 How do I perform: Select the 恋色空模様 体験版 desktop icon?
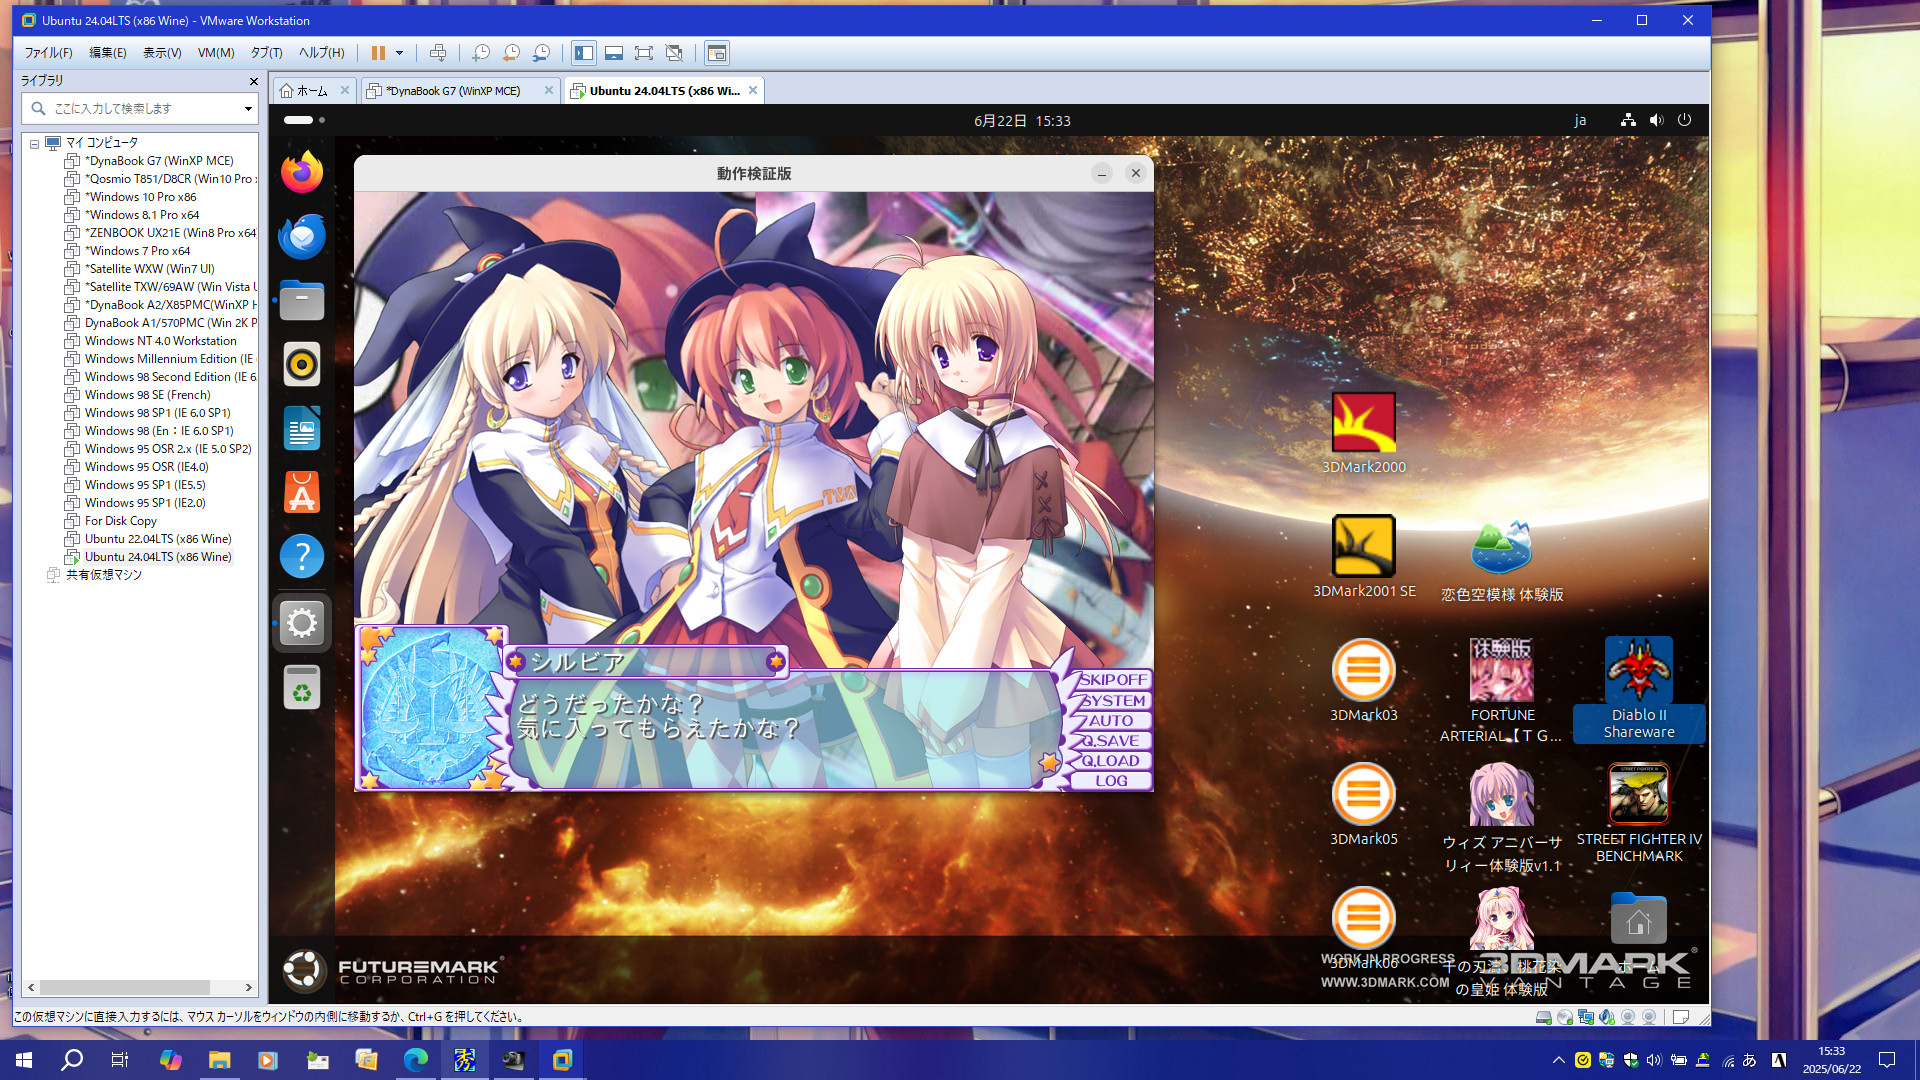[x=1501, y=560]
